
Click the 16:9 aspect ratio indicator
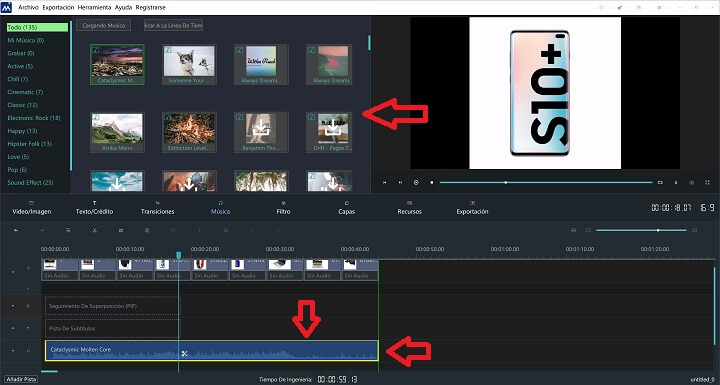pyautogui.click(x=707, y=208)
